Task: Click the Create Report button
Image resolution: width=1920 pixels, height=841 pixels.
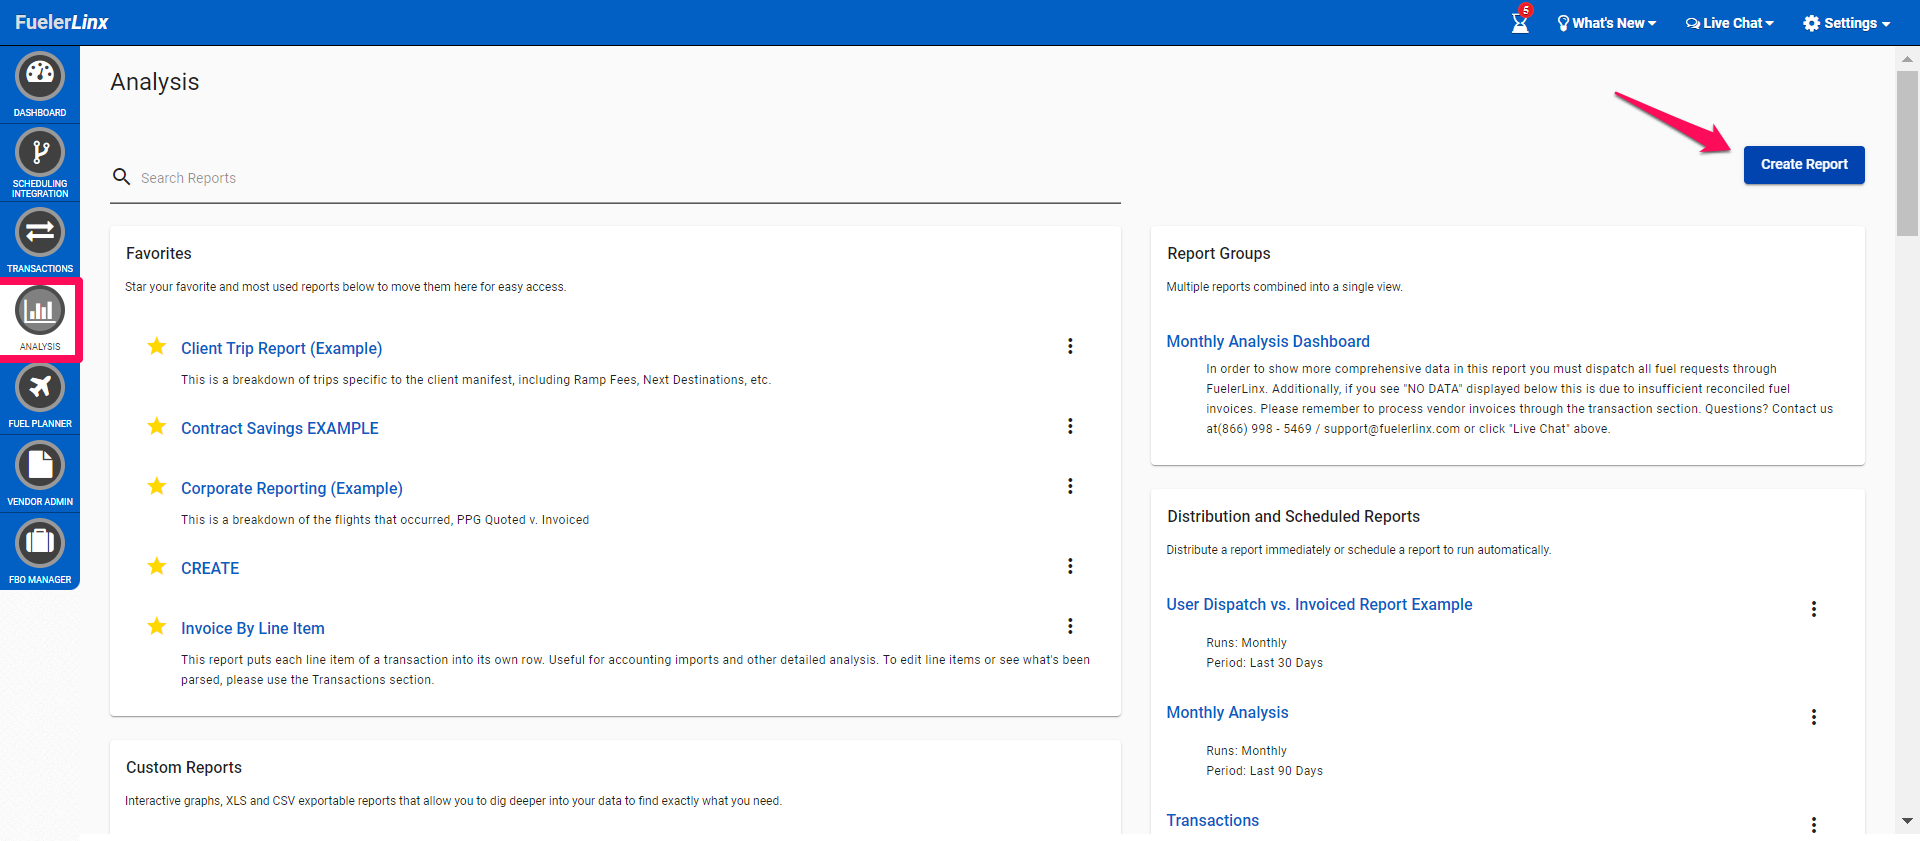Action: pyautogui.click(x=1804, y=165)
